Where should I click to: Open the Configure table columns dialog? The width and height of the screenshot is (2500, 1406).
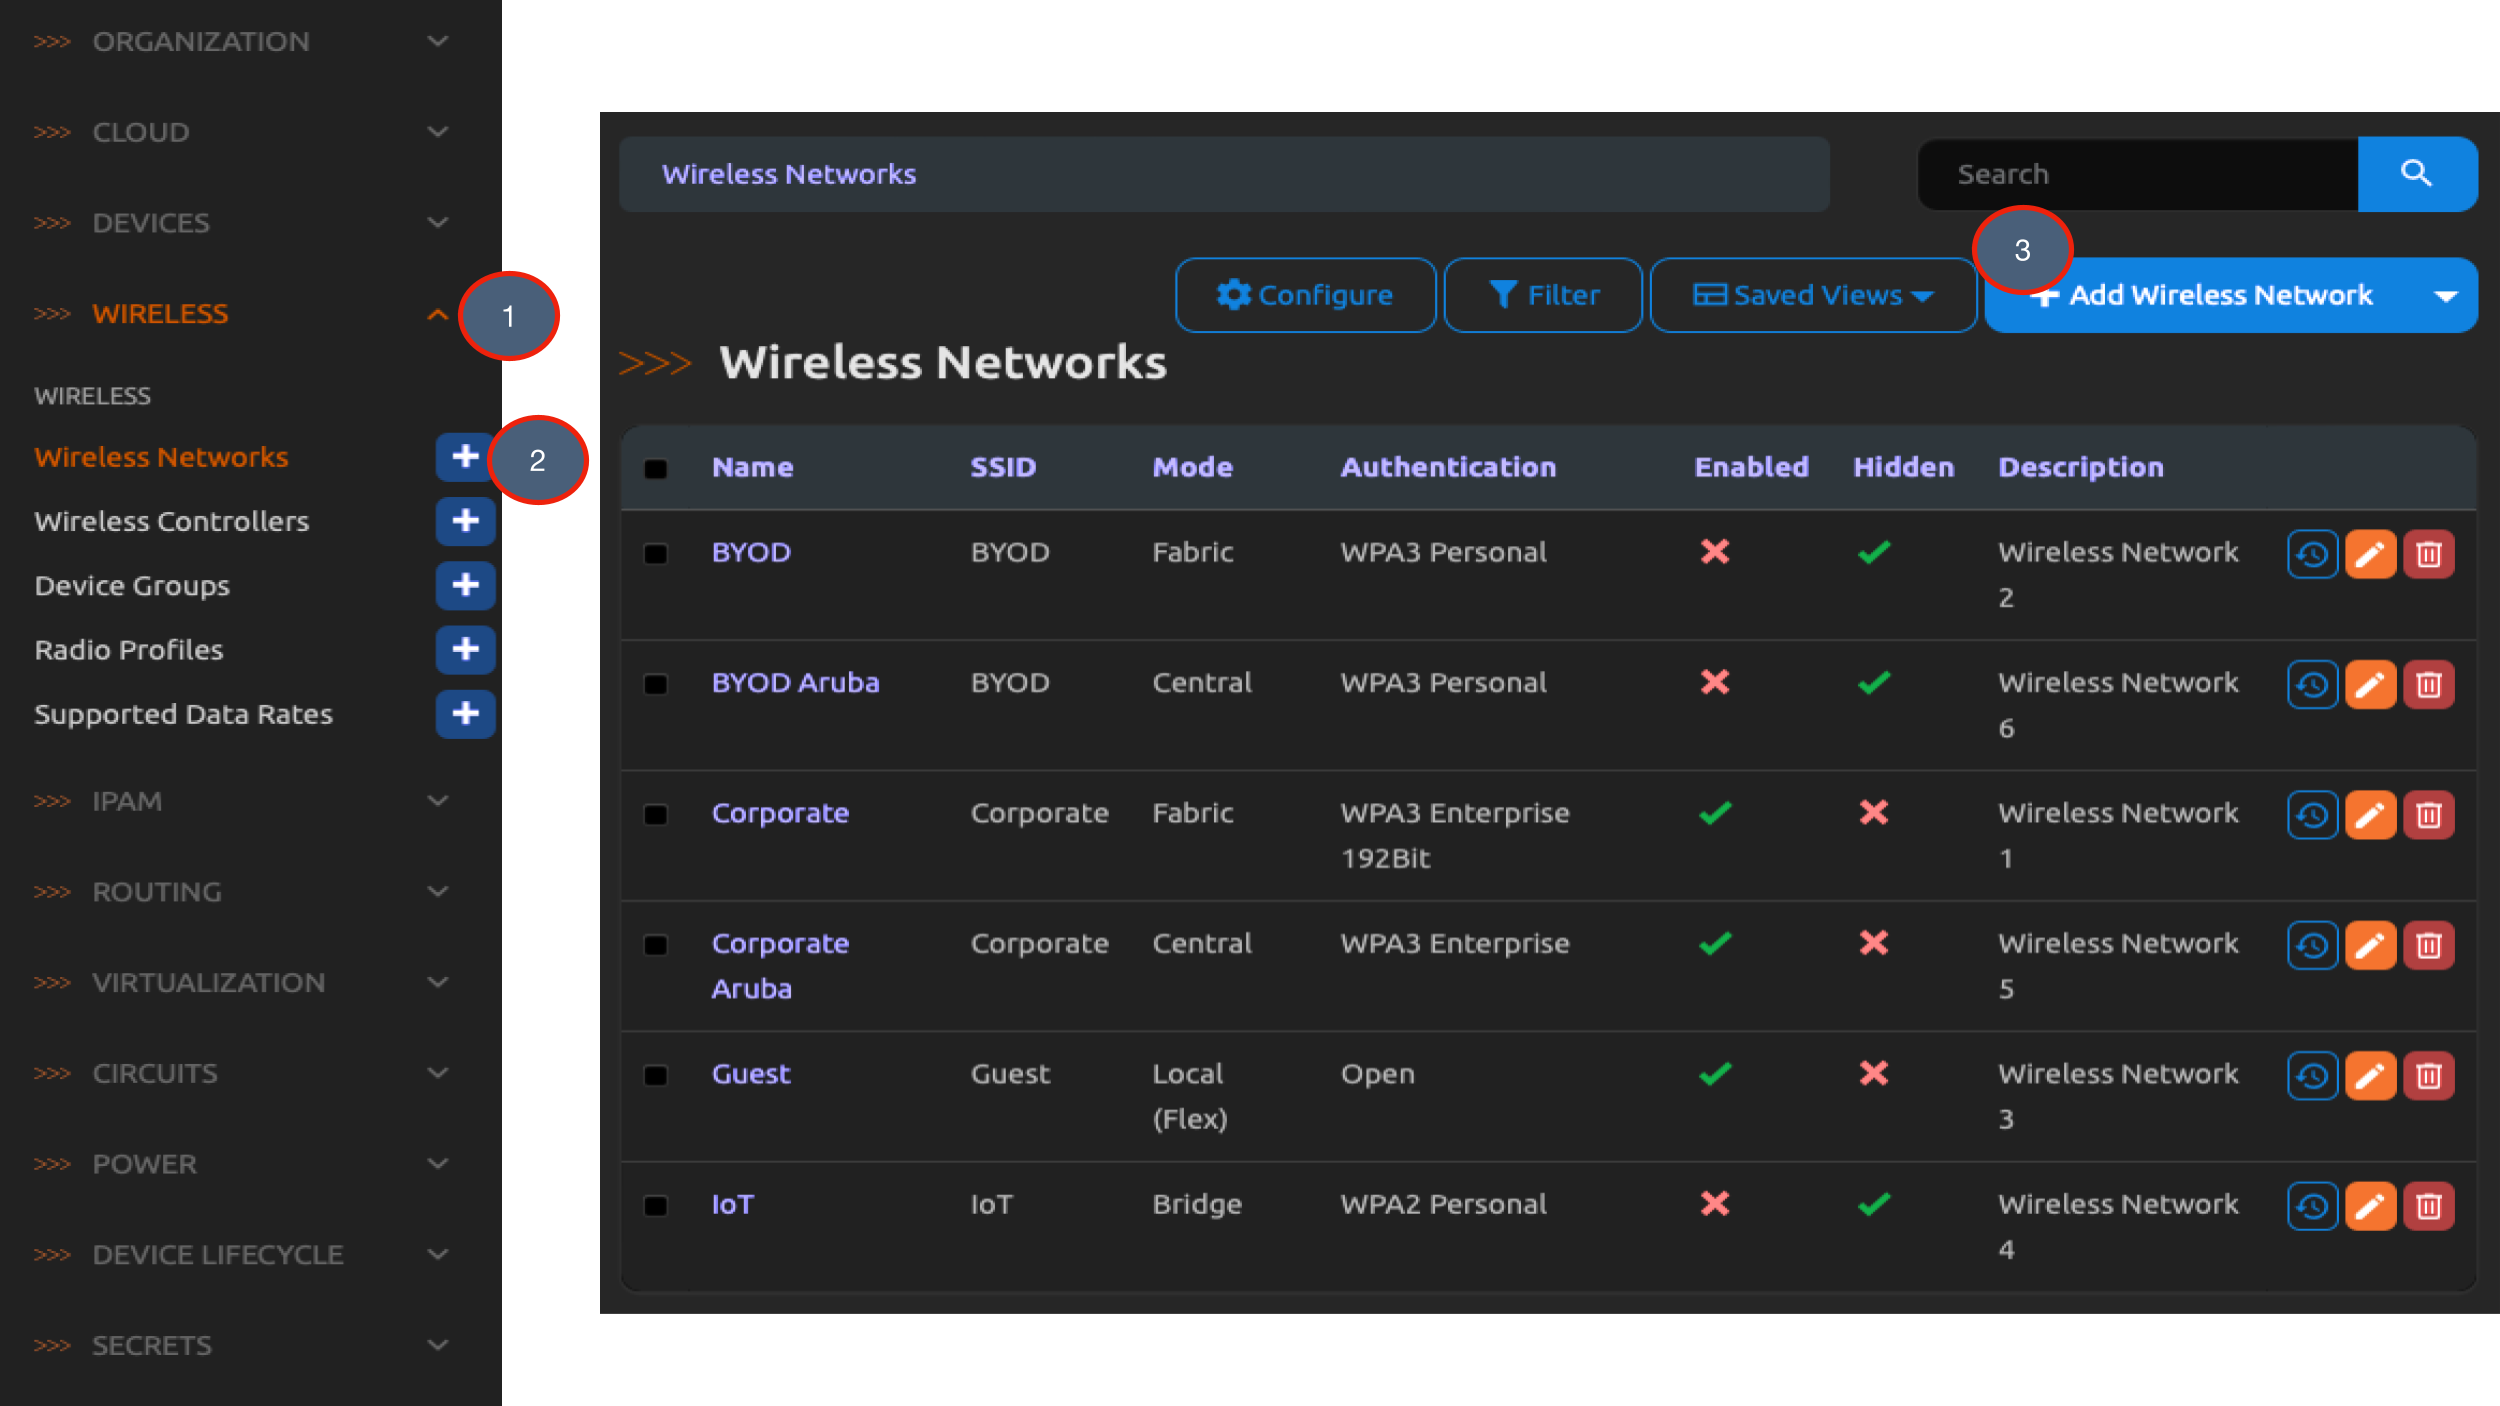pos(1305,295)
